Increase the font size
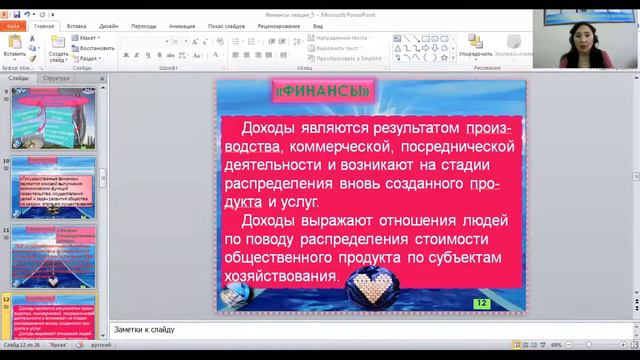 (x=195, y=42)
